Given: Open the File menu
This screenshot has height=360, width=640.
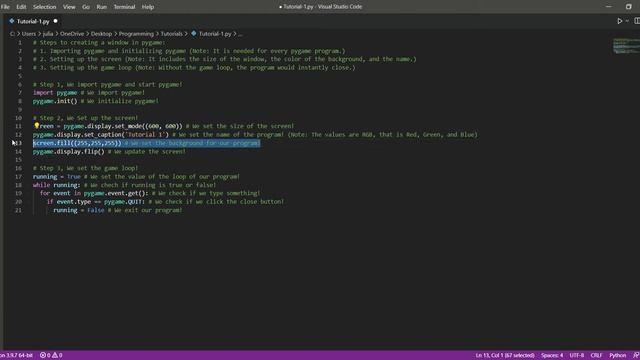Looking at the screenshot, I should tap(5, 7).
